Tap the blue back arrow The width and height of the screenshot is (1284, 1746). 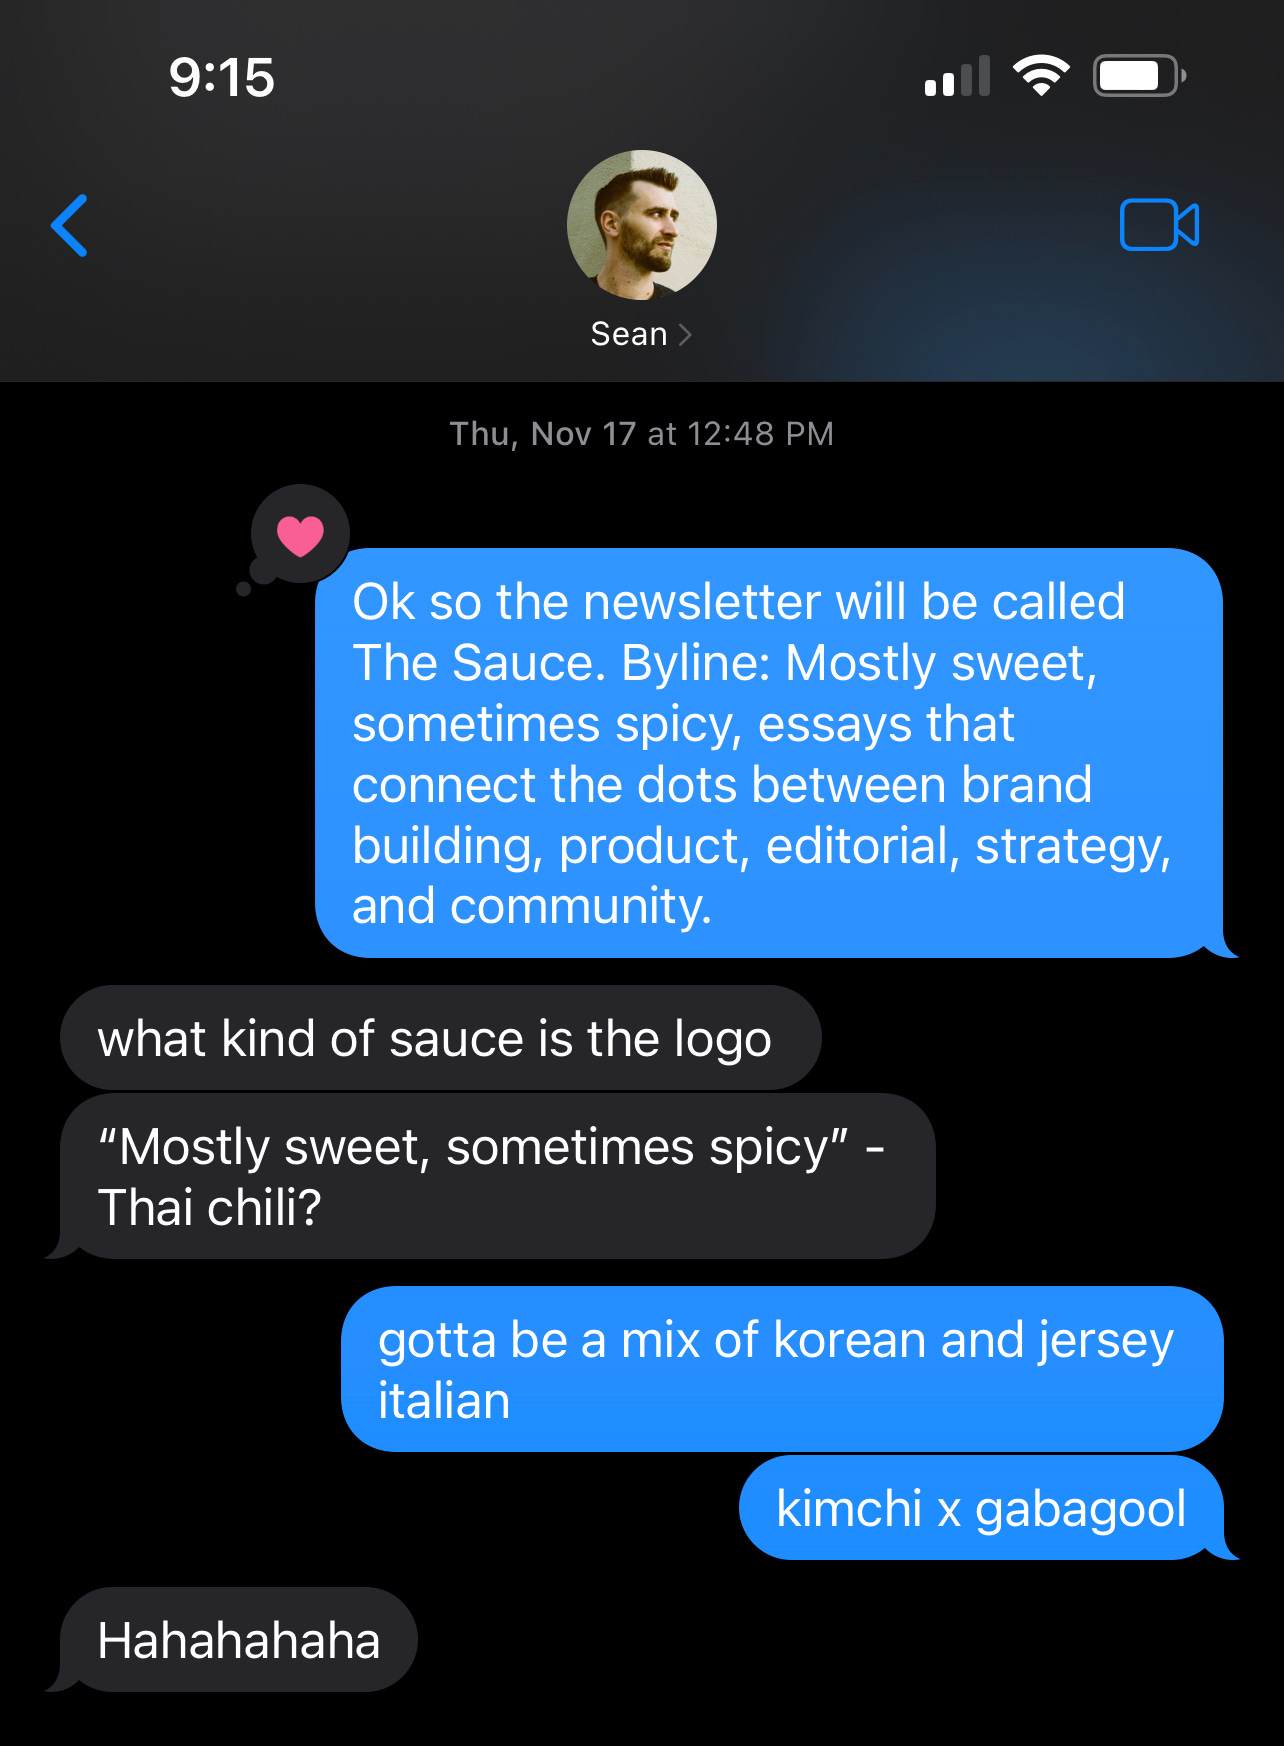tap(70, 226)
